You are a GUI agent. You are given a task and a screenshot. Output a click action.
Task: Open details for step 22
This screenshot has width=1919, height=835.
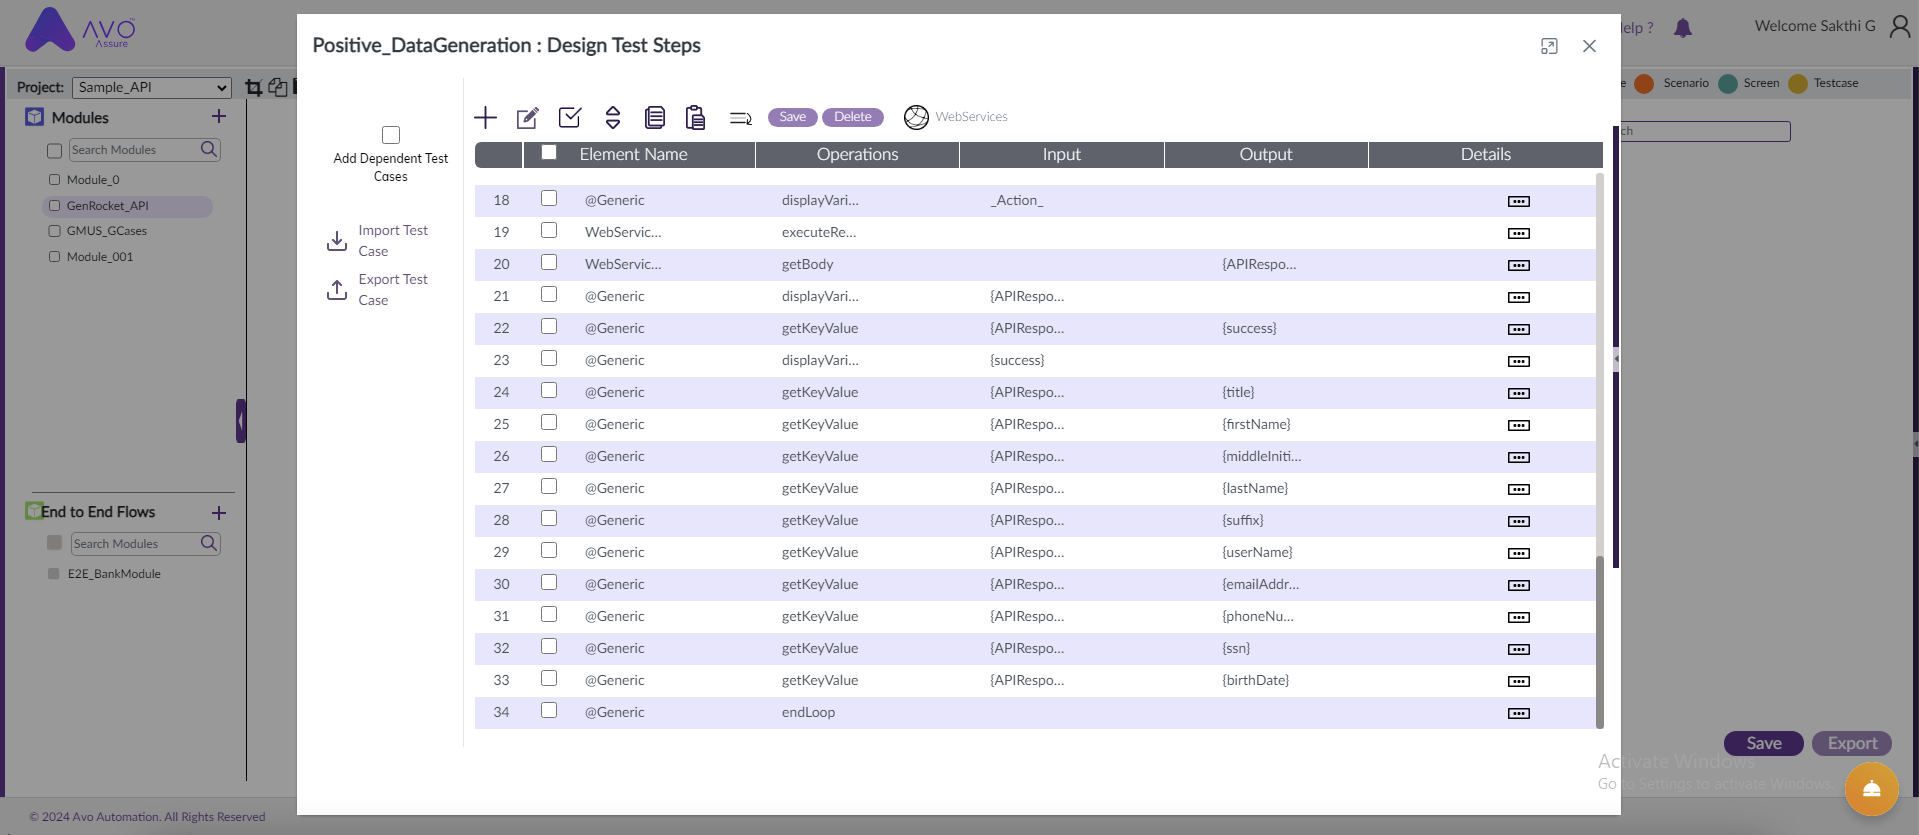[1518, 329]
